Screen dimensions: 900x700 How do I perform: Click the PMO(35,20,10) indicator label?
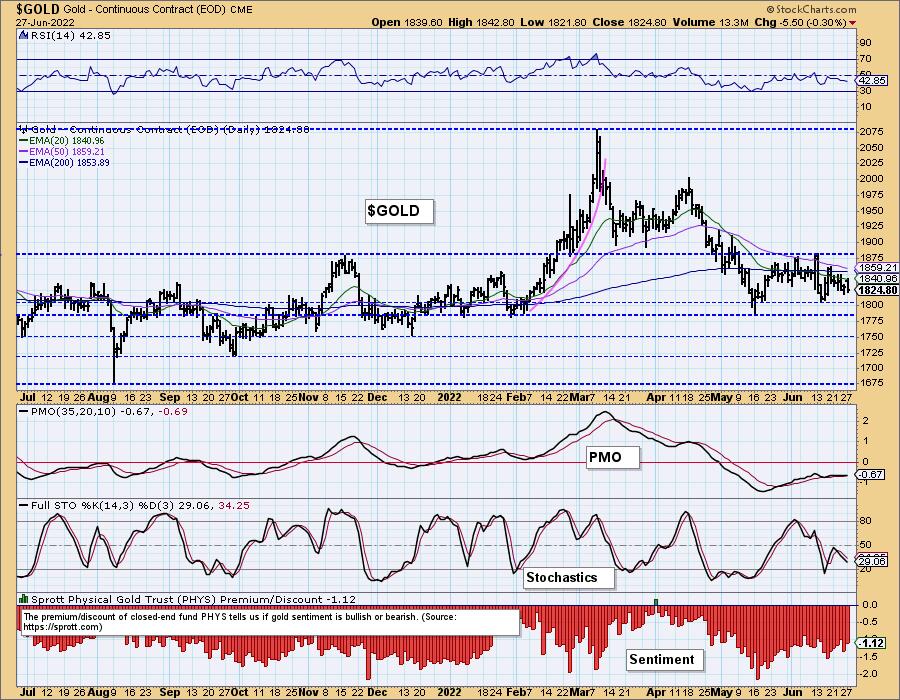pos(103,412)
